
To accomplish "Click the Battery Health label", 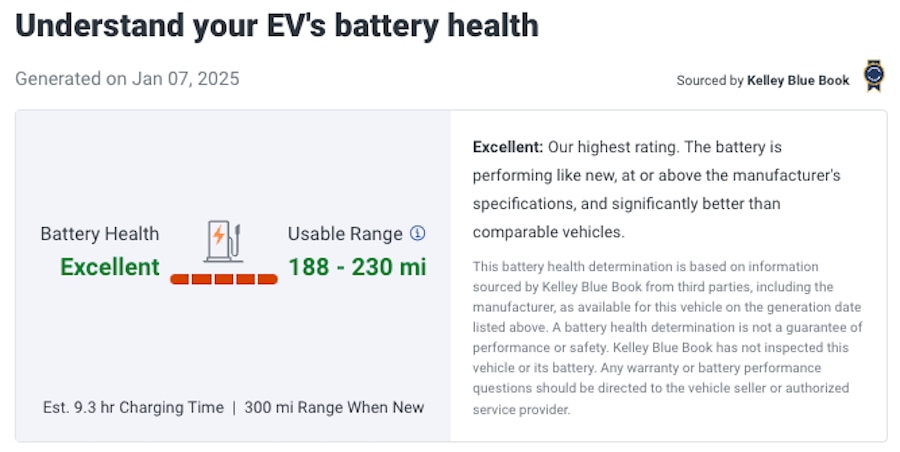I will 100,234.
